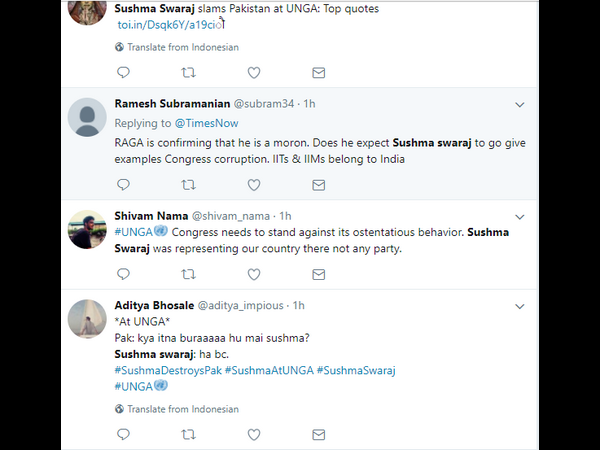Like Ramesh Subramanian's tweet

point(254,184)
